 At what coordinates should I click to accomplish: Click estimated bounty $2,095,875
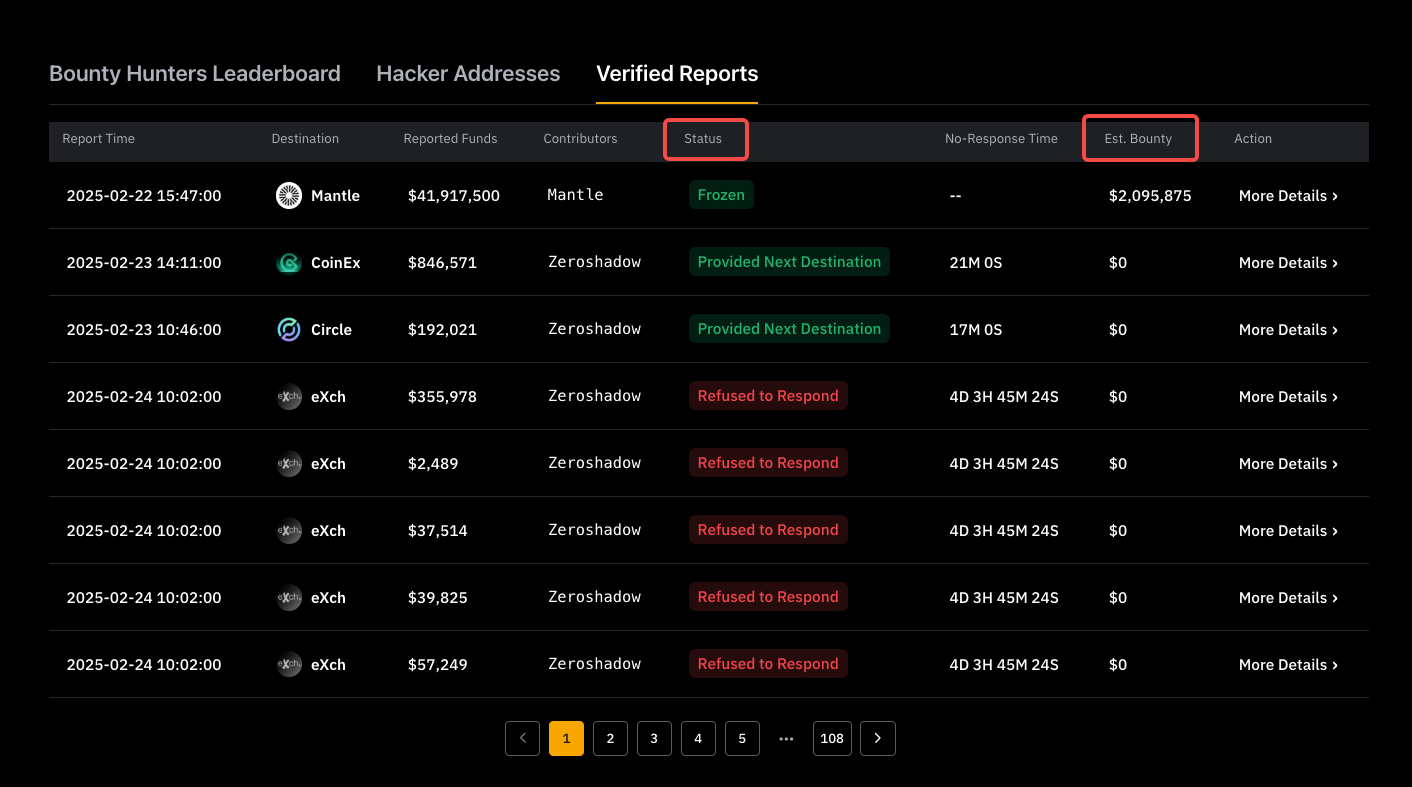1150,196
